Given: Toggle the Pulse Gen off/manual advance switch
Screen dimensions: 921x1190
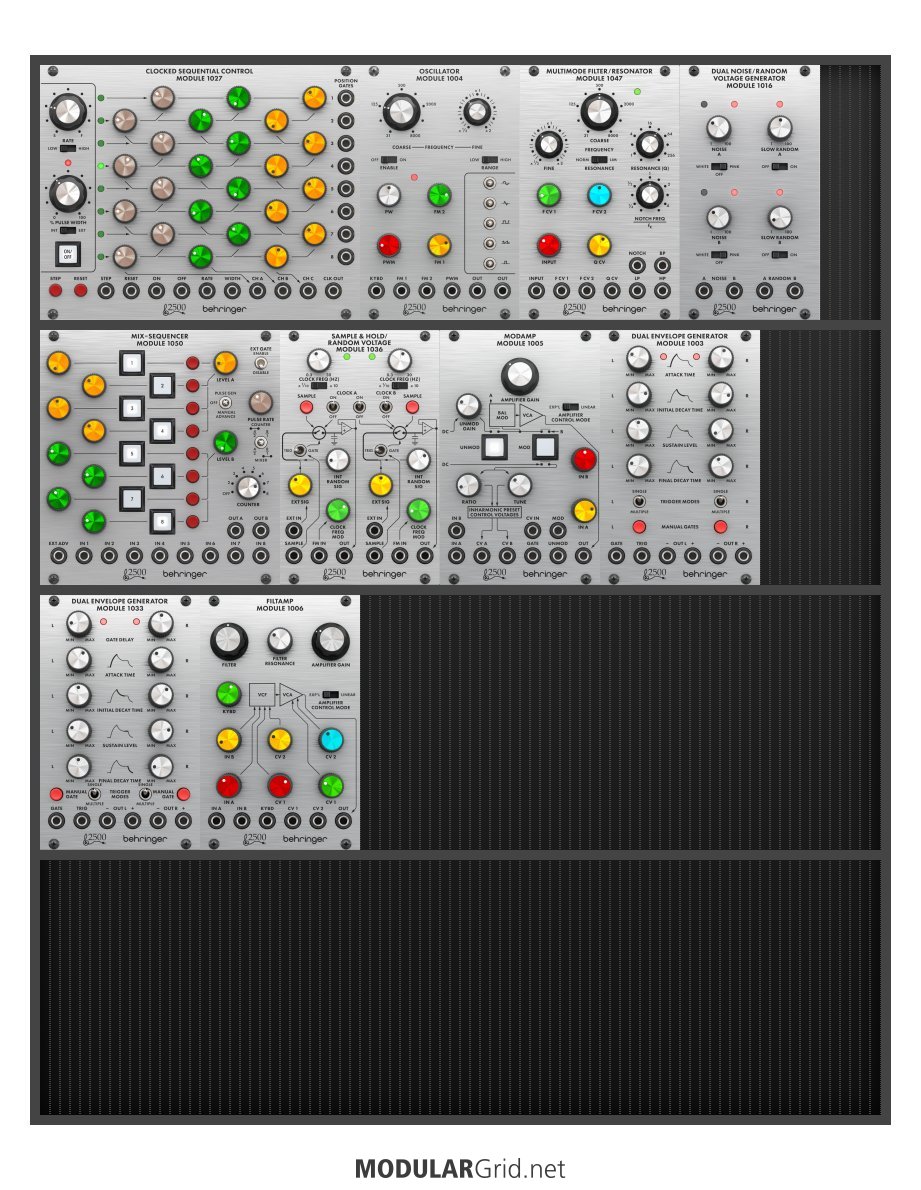Looking at the screenshot, I should coord(225,403).
